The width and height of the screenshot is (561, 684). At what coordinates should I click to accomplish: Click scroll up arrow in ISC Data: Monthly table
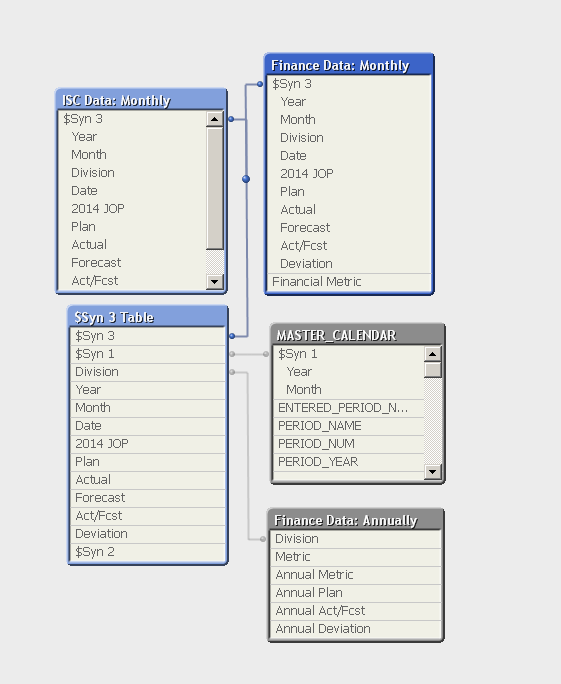[214, 119]
